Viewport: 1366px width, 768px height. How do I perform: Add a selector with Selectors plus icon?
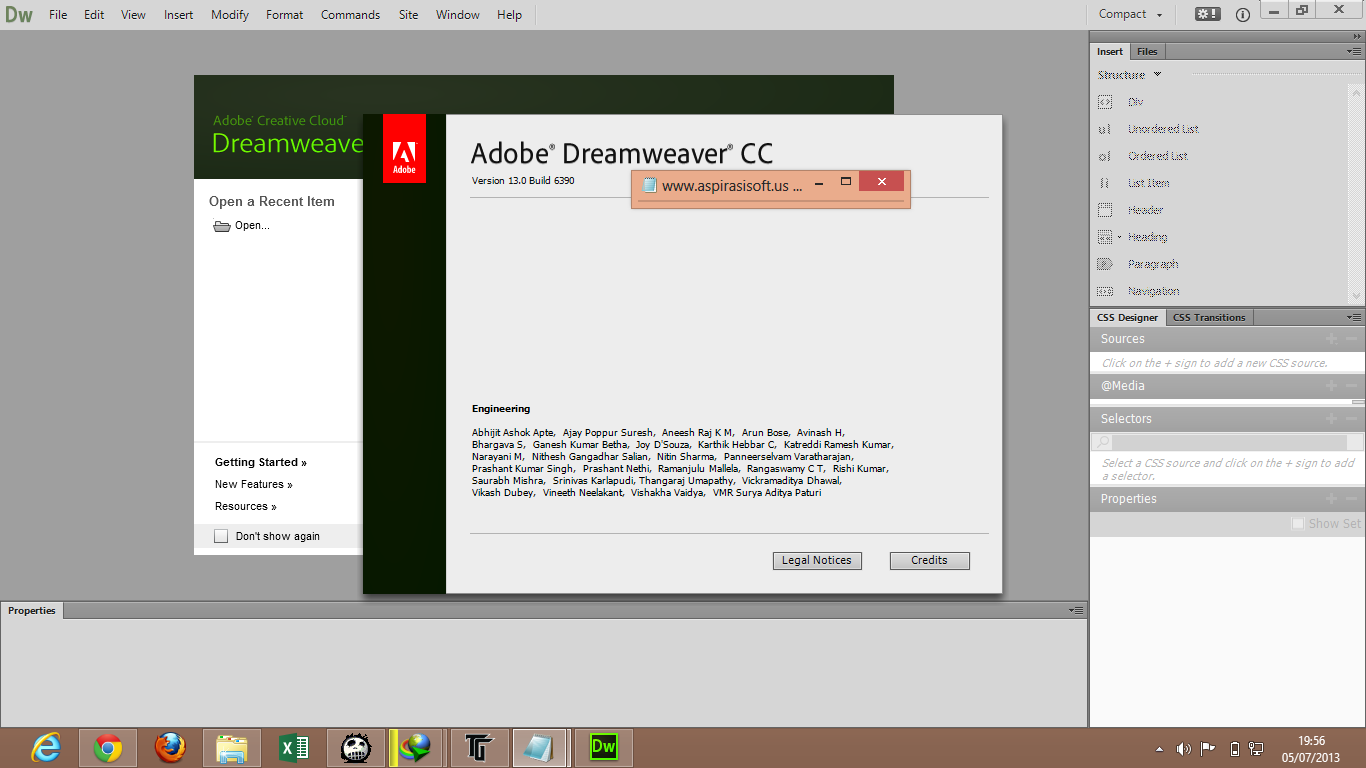1331,419
